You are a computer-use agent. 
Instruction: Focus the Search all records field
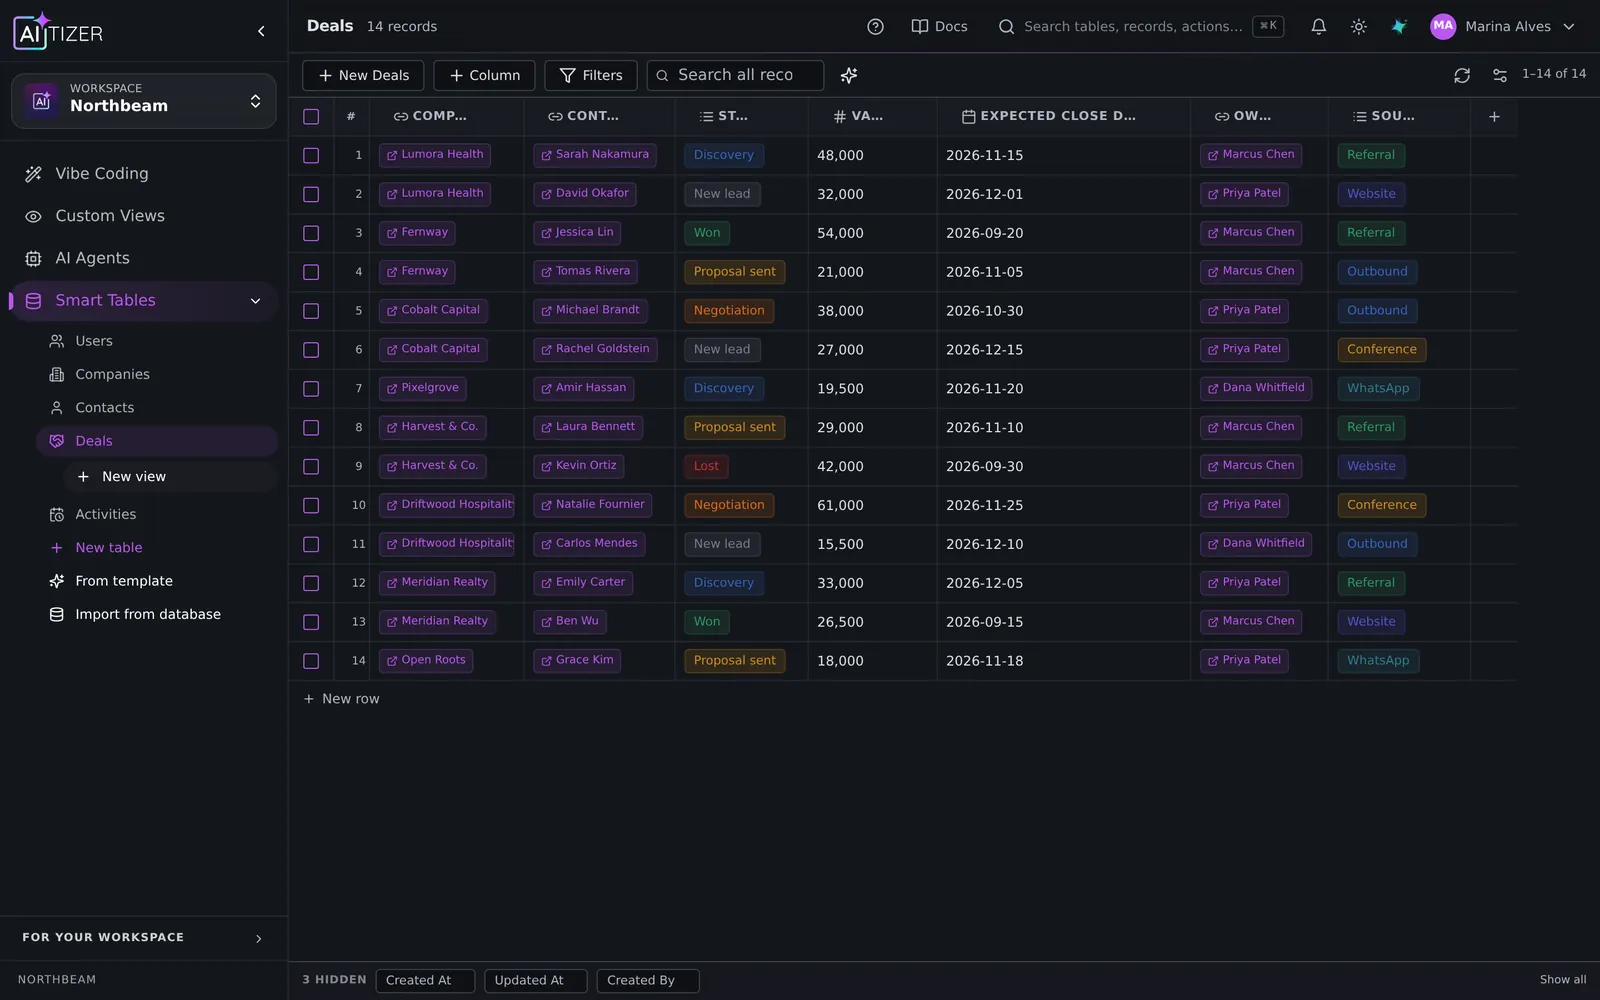point(735,75)
